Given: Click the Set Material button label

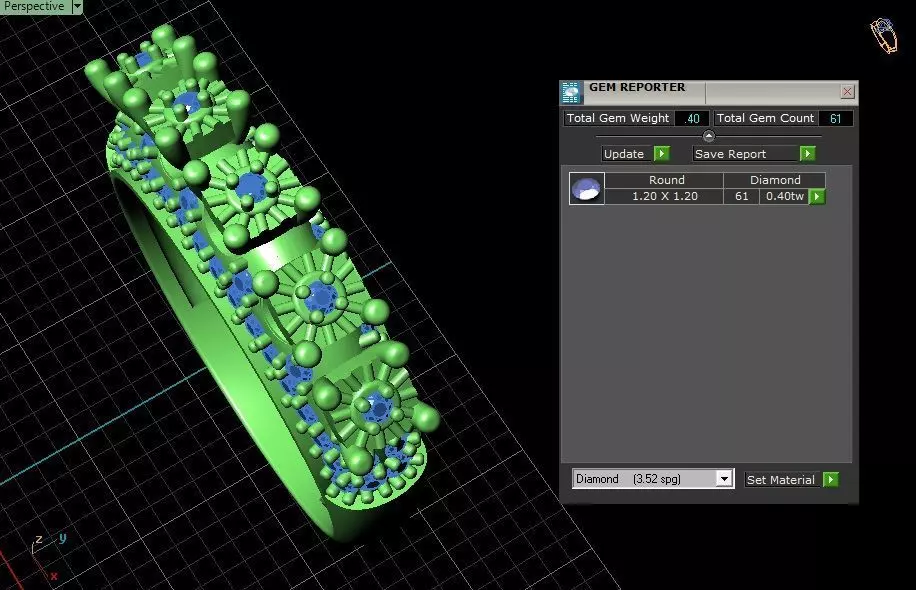Looking at the screenshot, I should pos(780,480).
